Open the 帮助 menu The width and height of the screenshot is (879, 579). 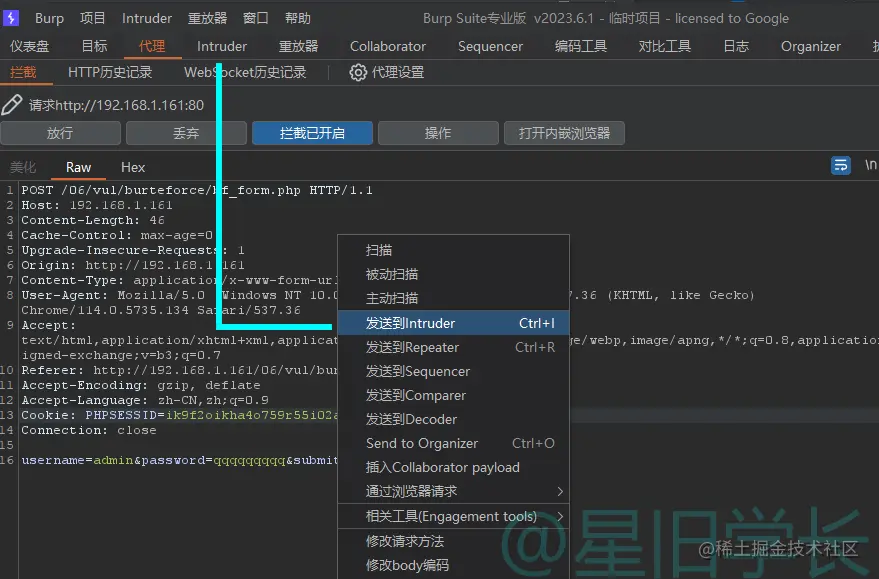coord(298,18)
